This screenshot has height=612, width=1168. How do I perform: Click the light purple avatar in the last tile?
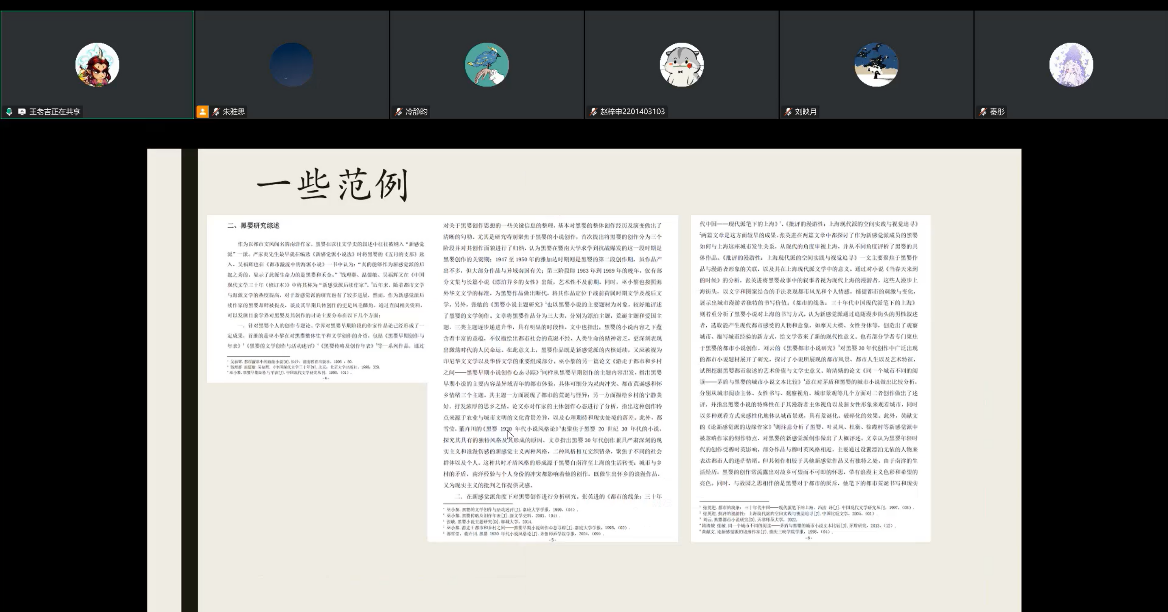pyautogui.click(x=1070, y=65)
